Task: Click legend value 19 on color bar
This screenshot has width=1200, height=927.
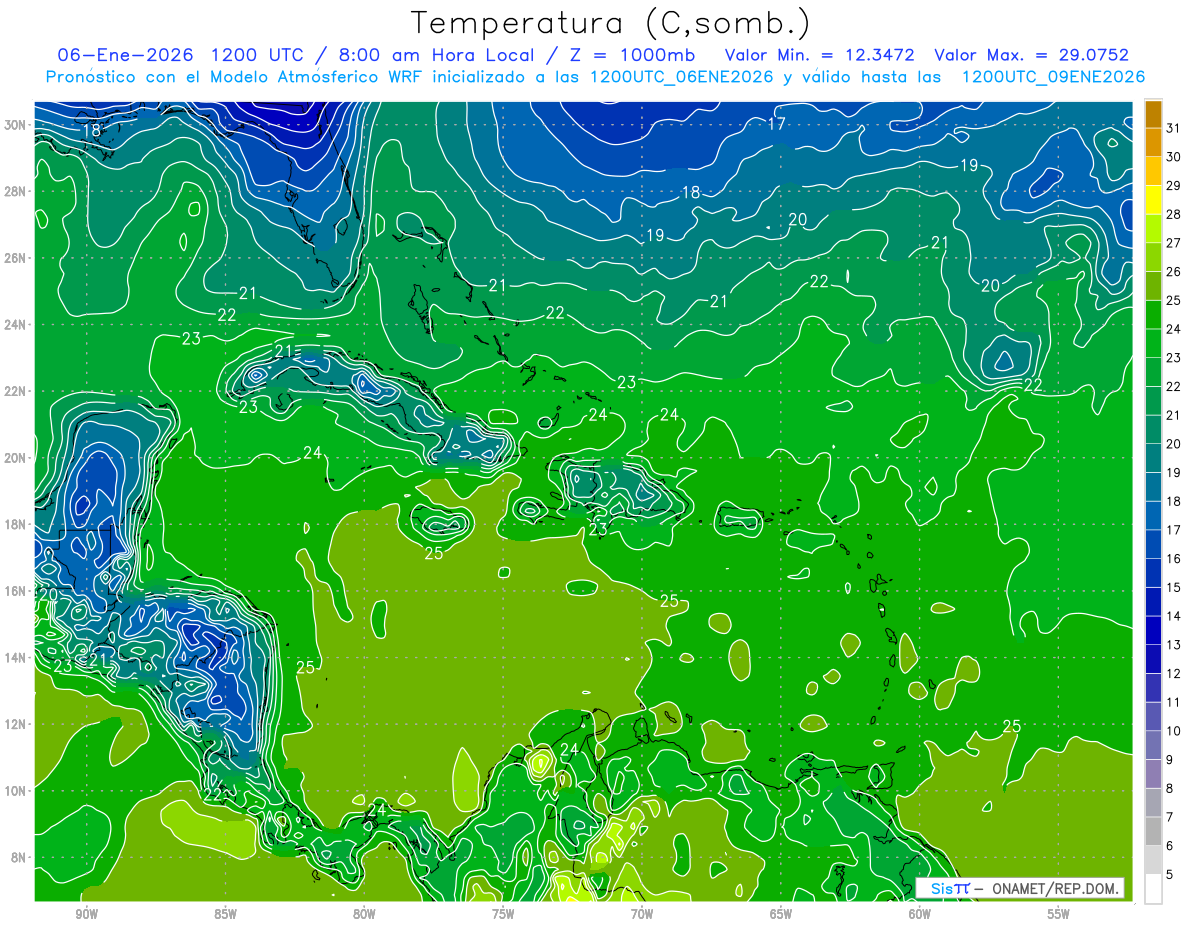Action: point(1174,472)
